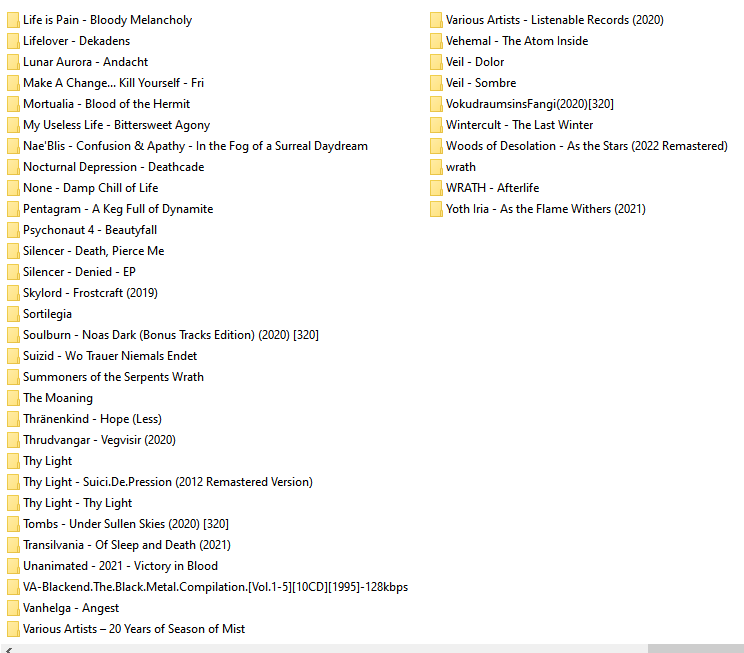Select 'Wintercult - The Last Winter' folder name
Viewport: 744px width, 653px height.
[x=520, y=125]
